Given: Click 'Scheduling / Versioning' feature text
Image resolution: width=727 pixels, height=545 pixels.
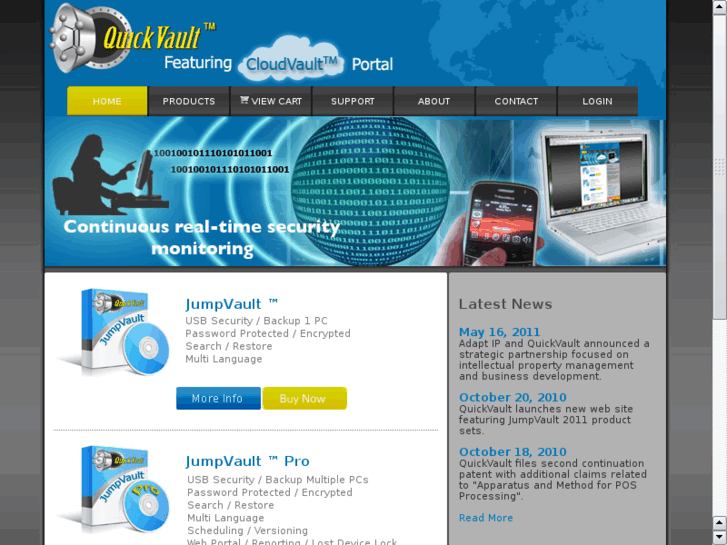Looking at the screenshot, I should click(248, 530).
